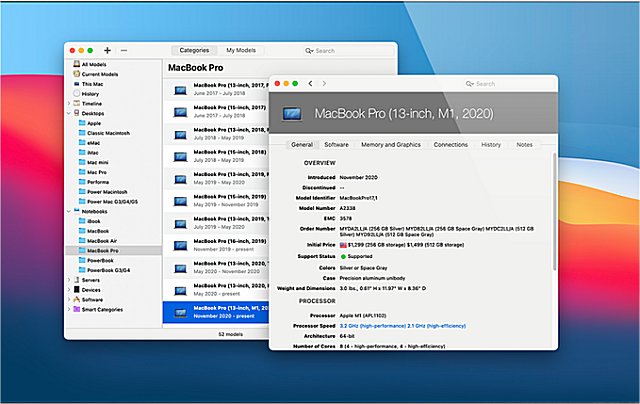Open search options dropdown in main window
This screenshot has height=404, width=640.
[x=309, y=51]
